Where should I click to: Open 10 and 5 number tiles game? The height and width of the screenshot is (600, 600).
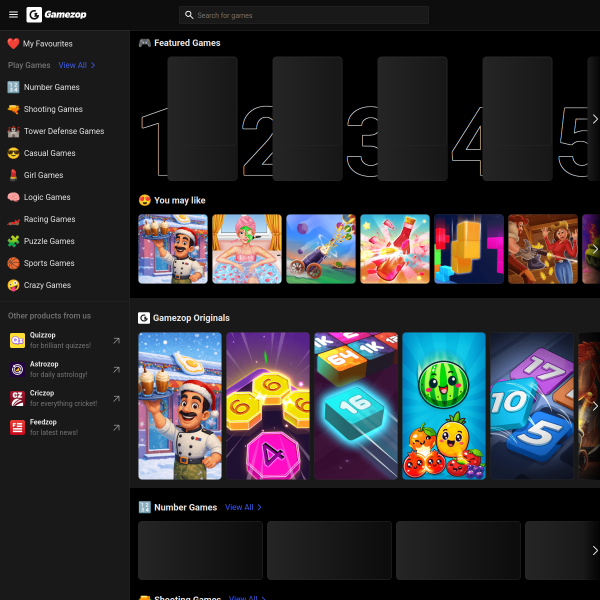532,406
